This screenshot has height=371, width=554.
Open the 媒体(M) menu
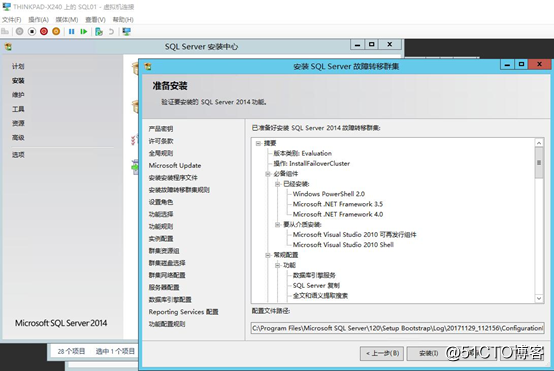click(x=67, y=20)
